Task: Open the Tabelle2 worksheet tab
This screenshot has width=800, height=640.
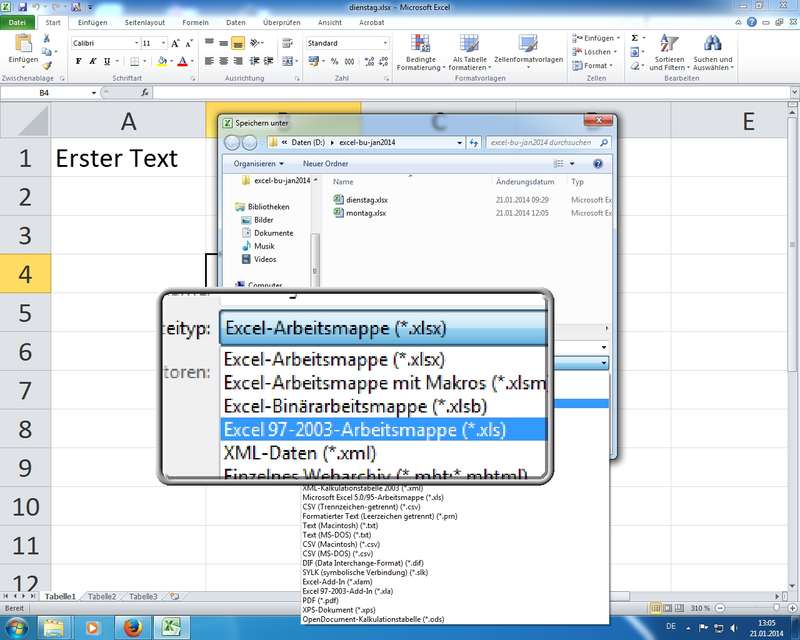Action: tap(101, 596)
